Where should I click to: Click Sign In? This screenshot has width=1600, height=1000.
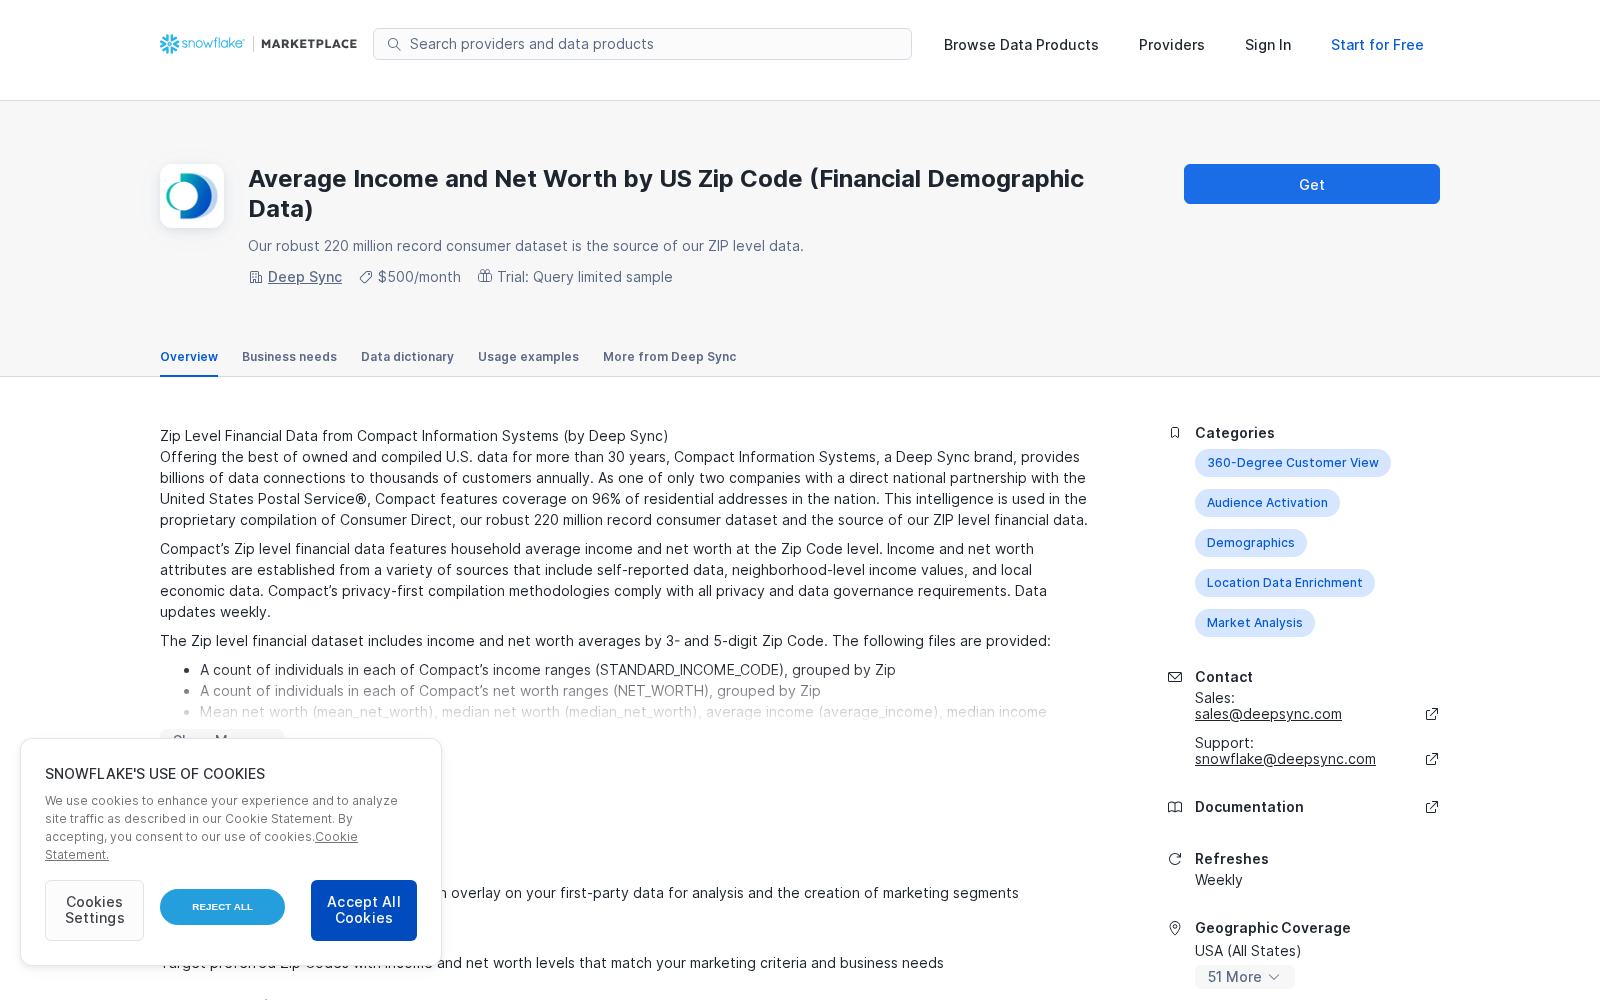pos(1268,45)
